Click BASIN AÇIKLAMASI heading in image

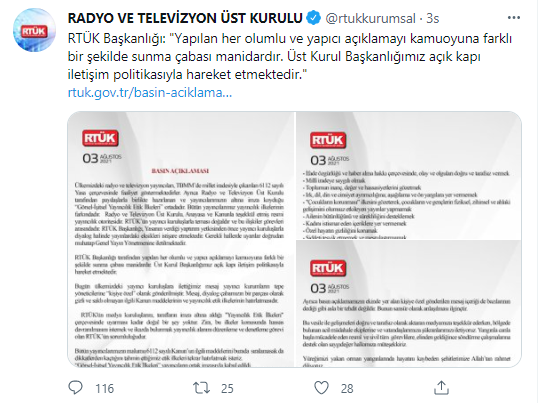pos(180,171)
